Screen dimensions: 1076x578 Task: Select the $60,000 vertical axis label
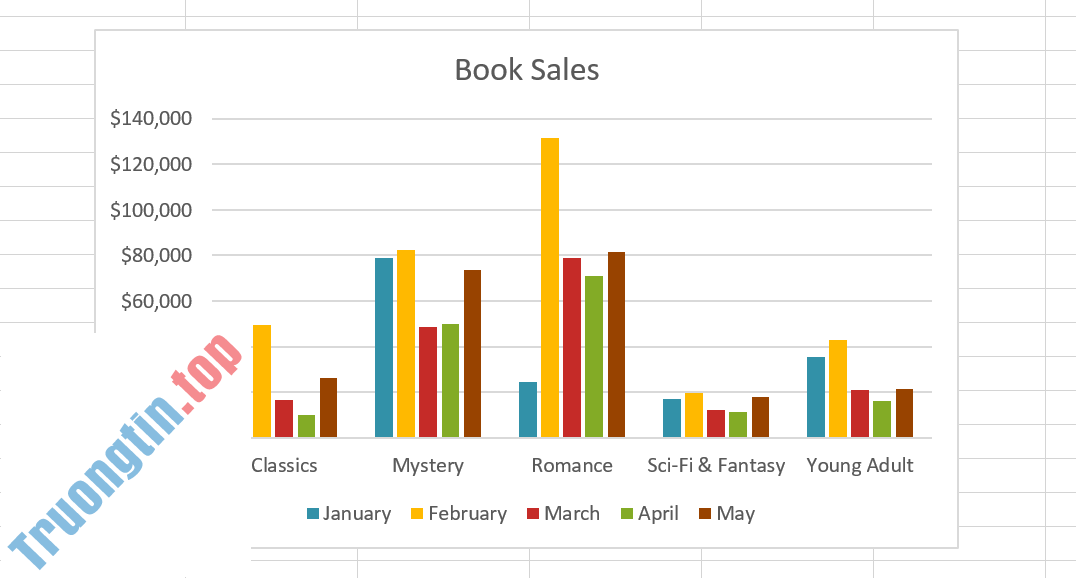click(x=156, y=301)
